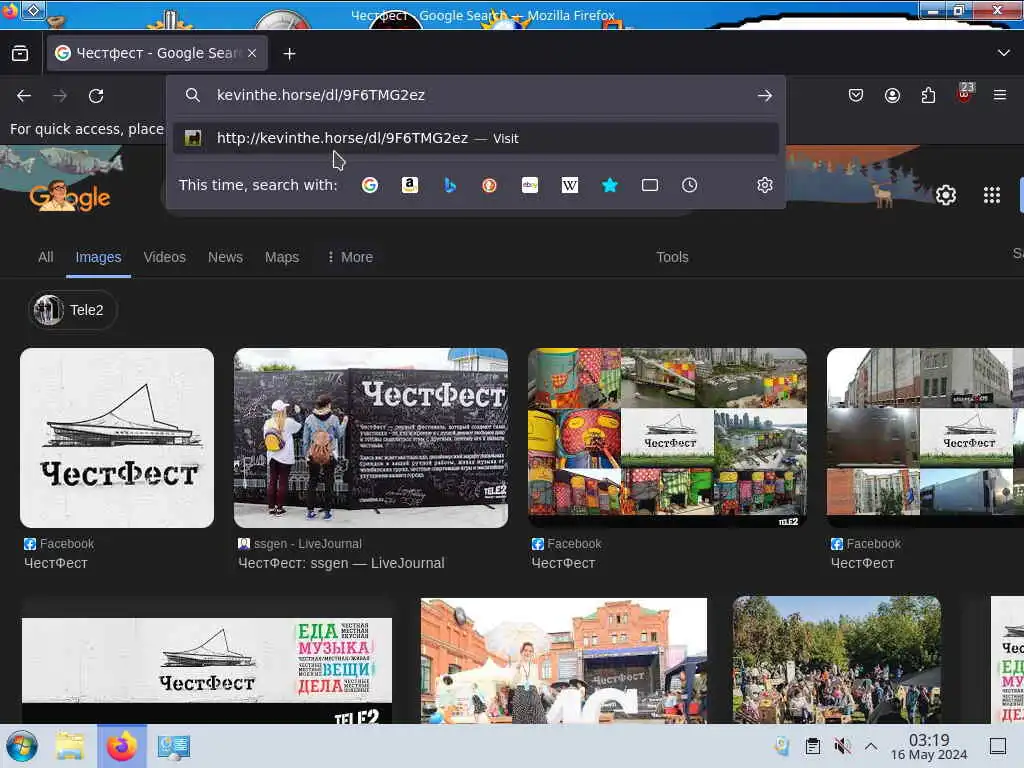Search this time with Bing
1024x768 pixels.
click(x=450, y=185)
